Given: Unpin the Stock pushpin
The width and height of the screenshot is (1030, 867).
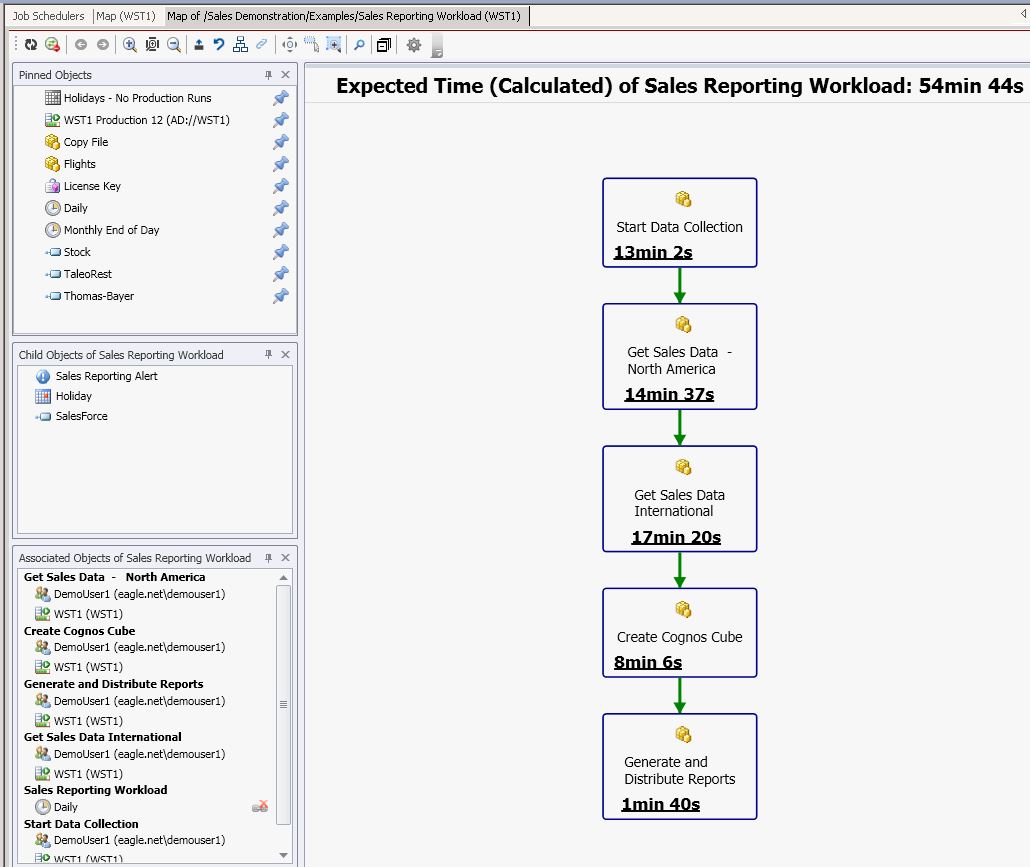Looking at the screenshot, I should pyautogui.click(x=281, y=252).
